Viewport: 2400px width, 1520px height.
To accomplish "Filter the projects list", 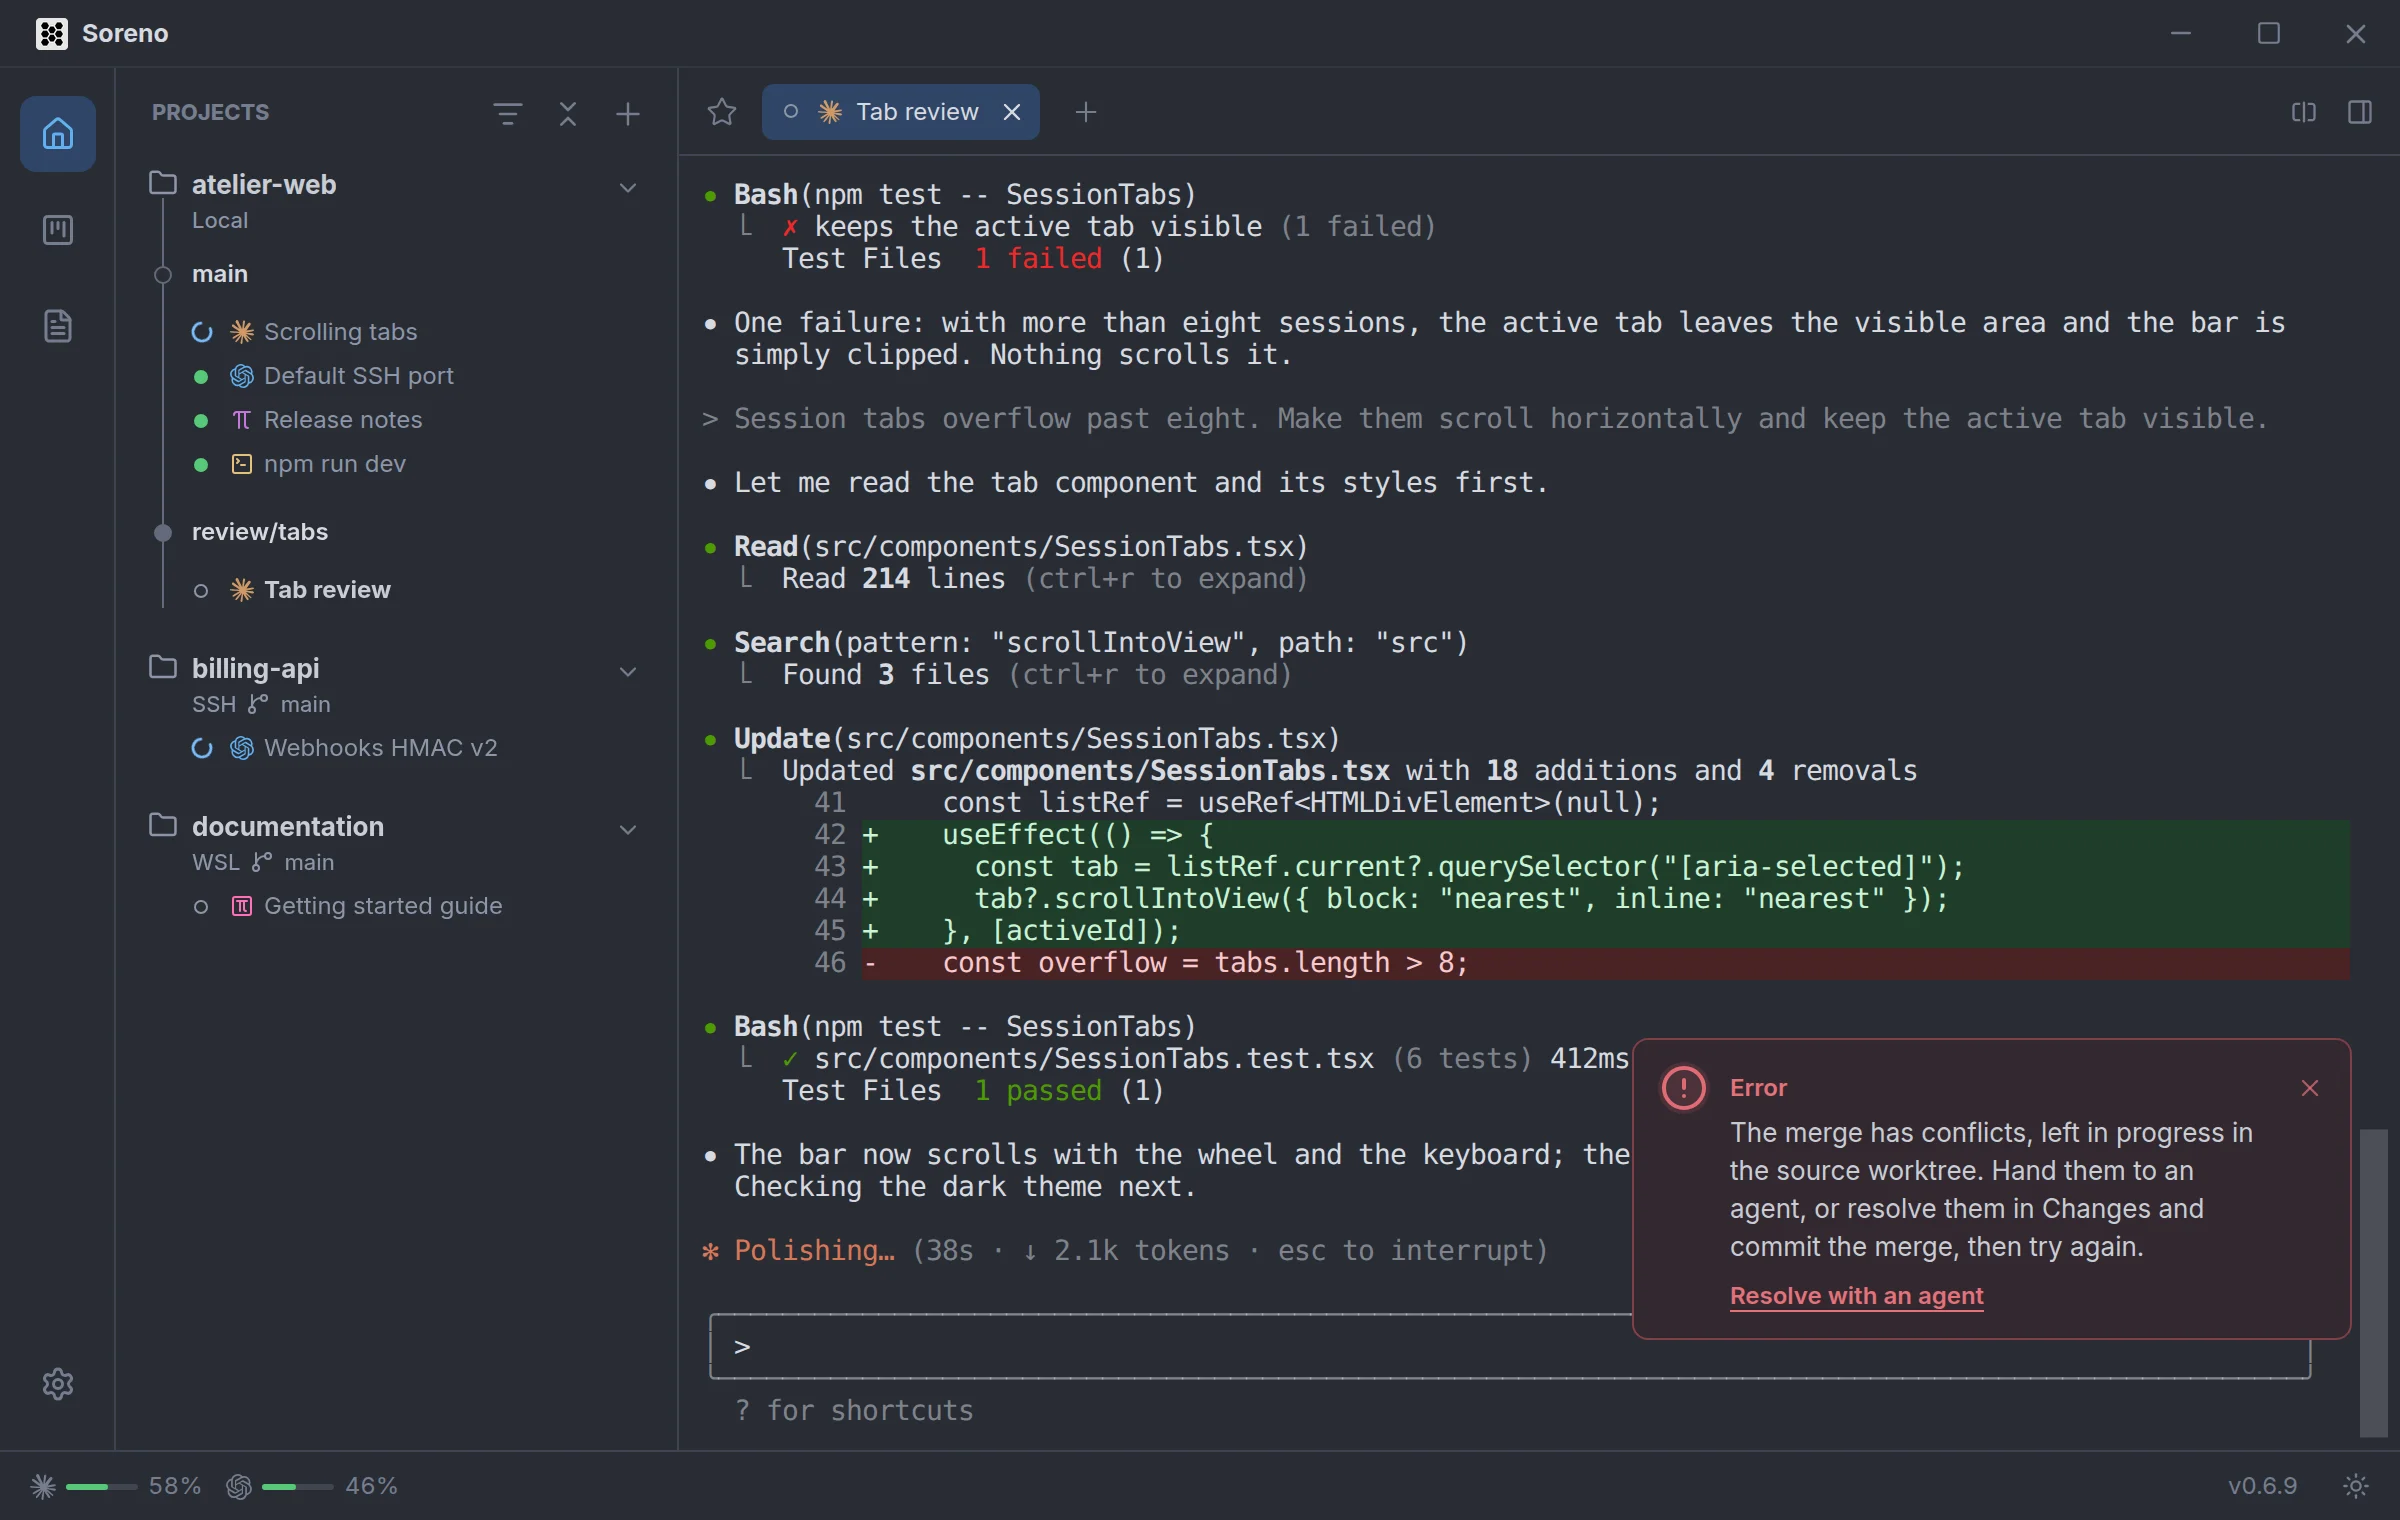I will 508,113.
